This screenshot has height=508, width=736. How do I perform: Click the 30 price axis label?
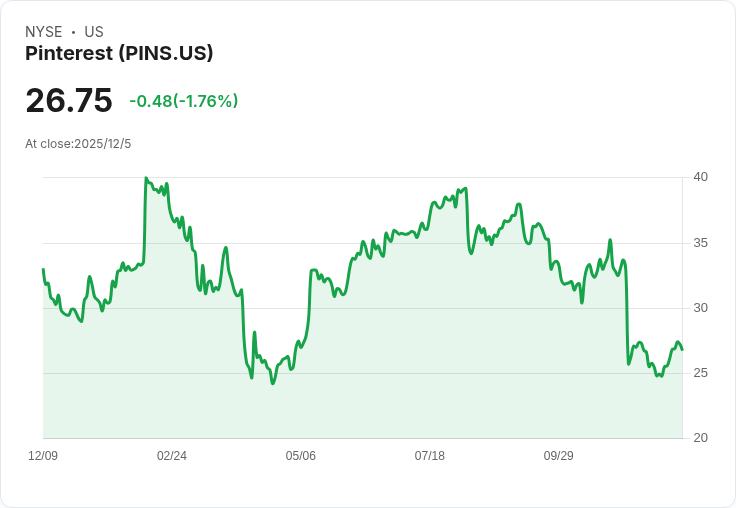point(701,308)
